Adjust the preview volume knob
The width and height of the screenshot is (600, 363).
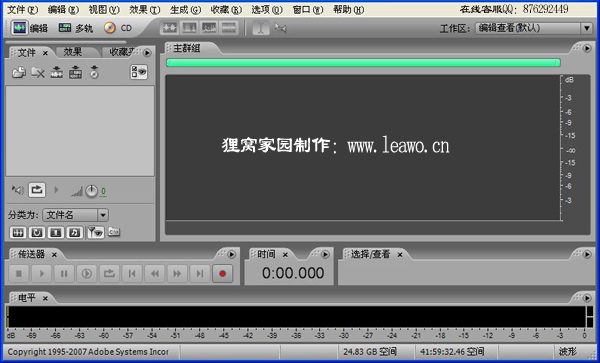click(x=91, y=190)
